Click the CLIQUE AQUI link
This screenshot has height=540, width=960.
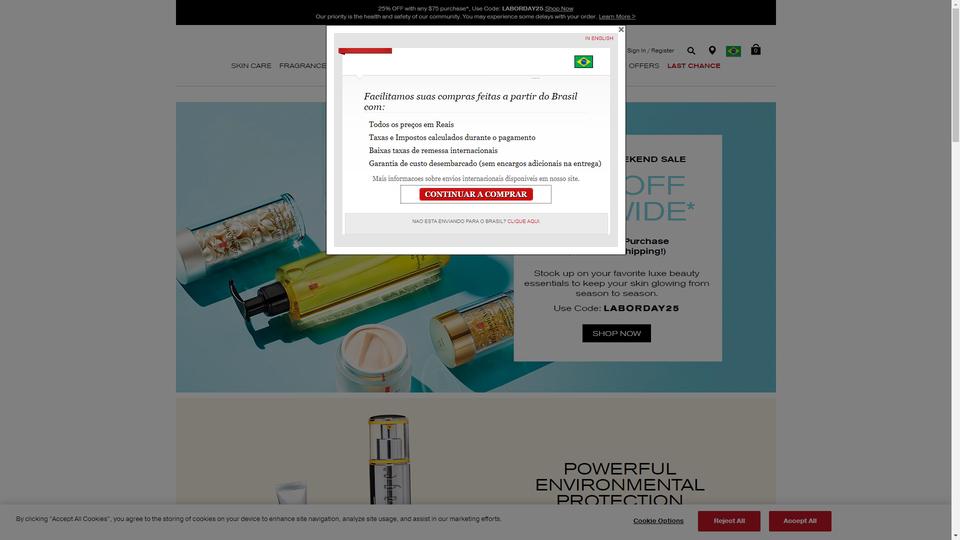tap(523, 221)
